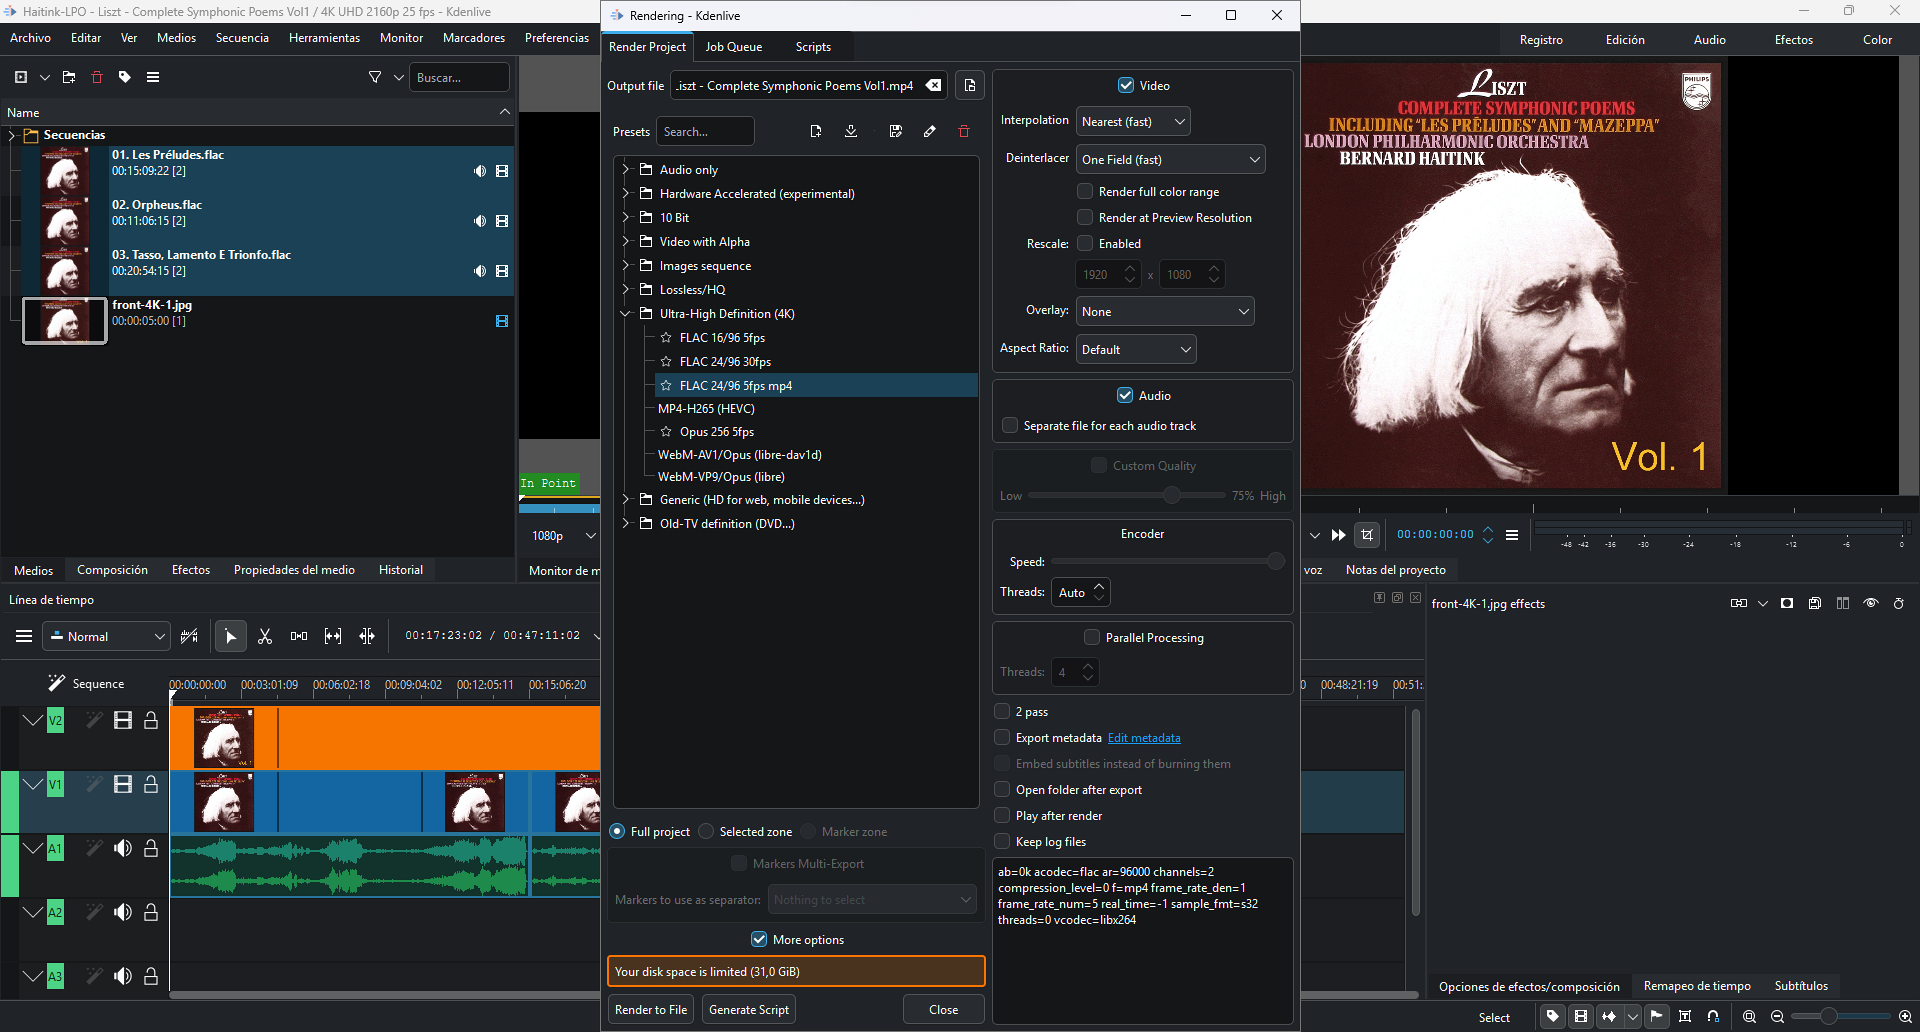The image size is (1920, 1032).
Task: Check Render full color range option
Action: tap(1085, 192)
